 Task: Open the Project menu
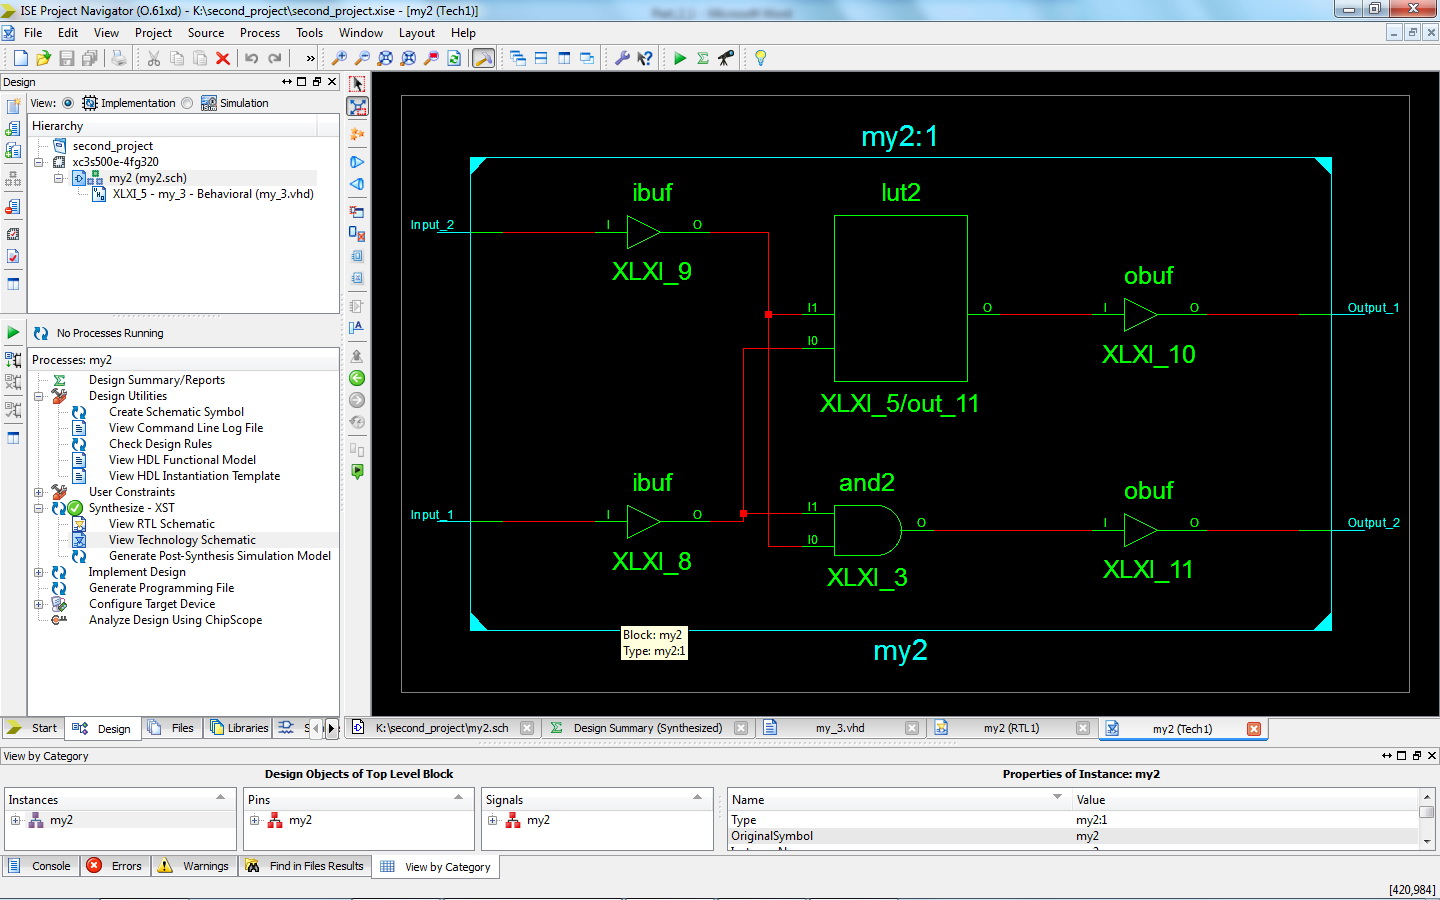153,33
